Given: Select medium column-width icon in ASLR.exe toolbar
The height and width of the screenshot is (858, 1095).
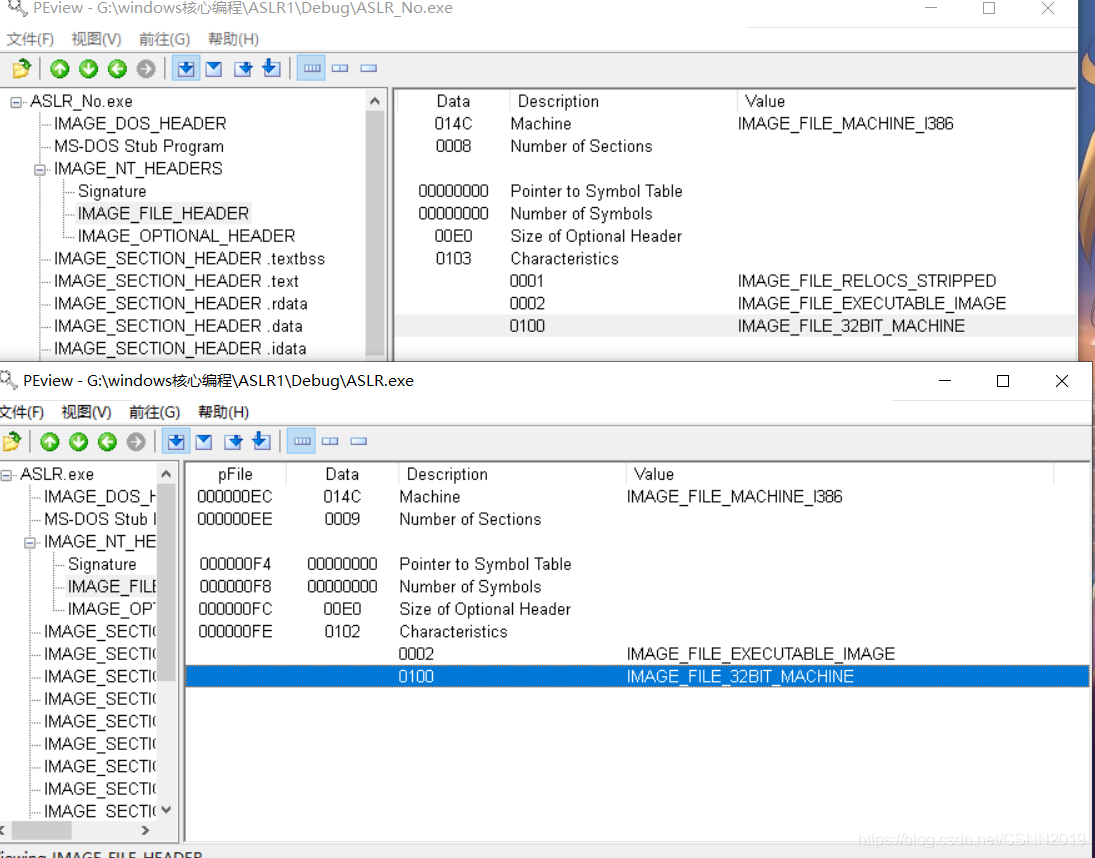Looking at the screenshot, I should [330, 441].
